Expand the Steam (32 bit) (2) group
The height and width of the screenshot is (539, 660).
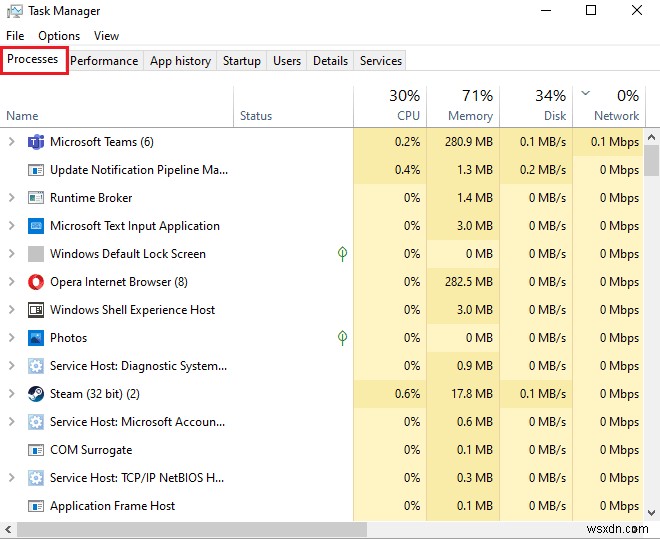point(12,394)
